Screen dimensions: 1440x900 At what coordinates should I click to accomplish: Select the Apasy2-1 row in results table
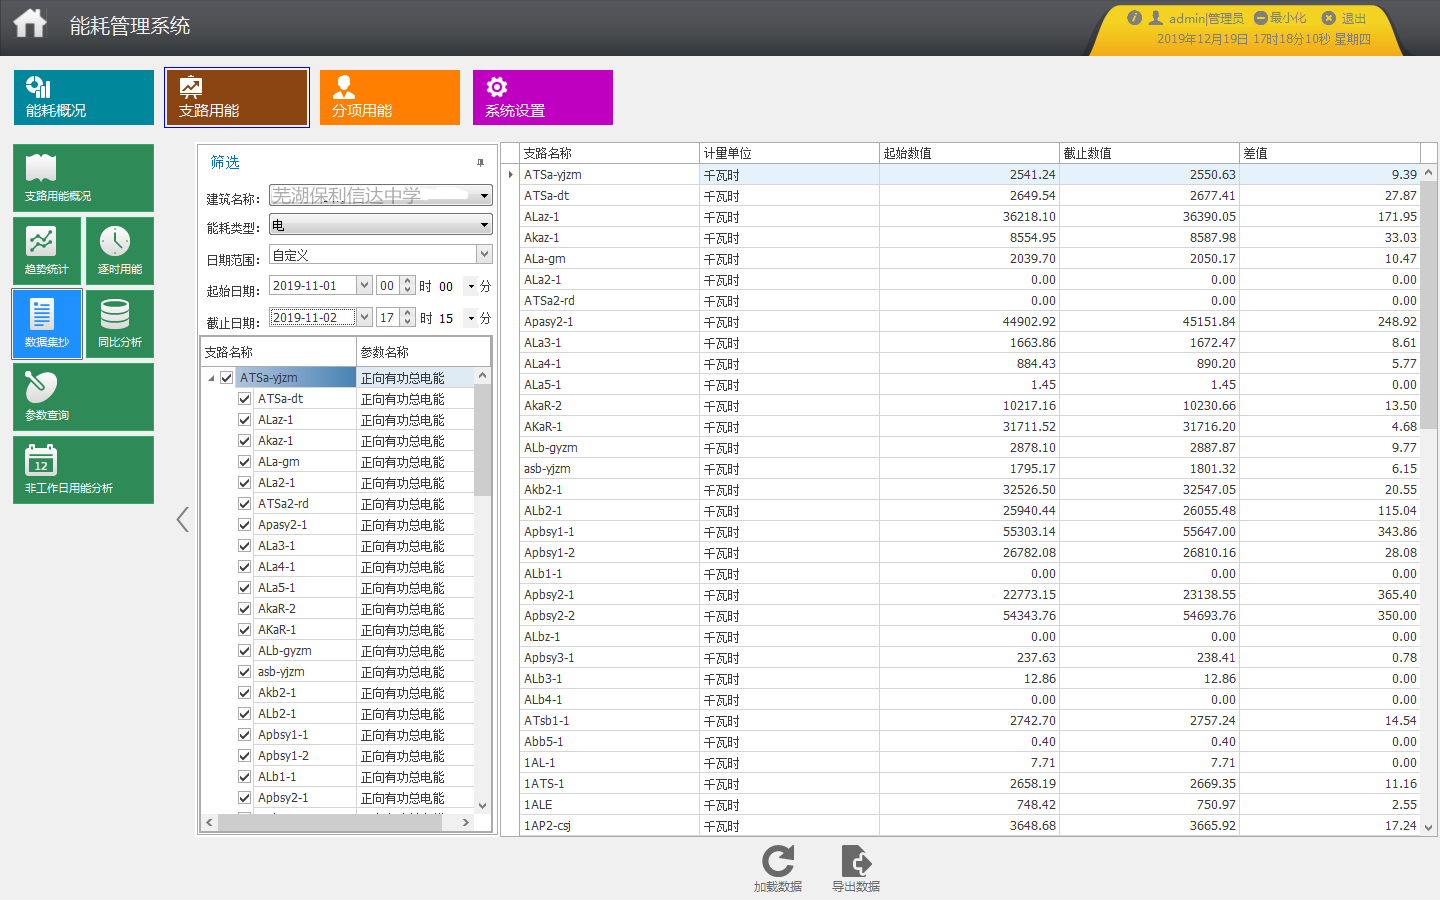969,321
